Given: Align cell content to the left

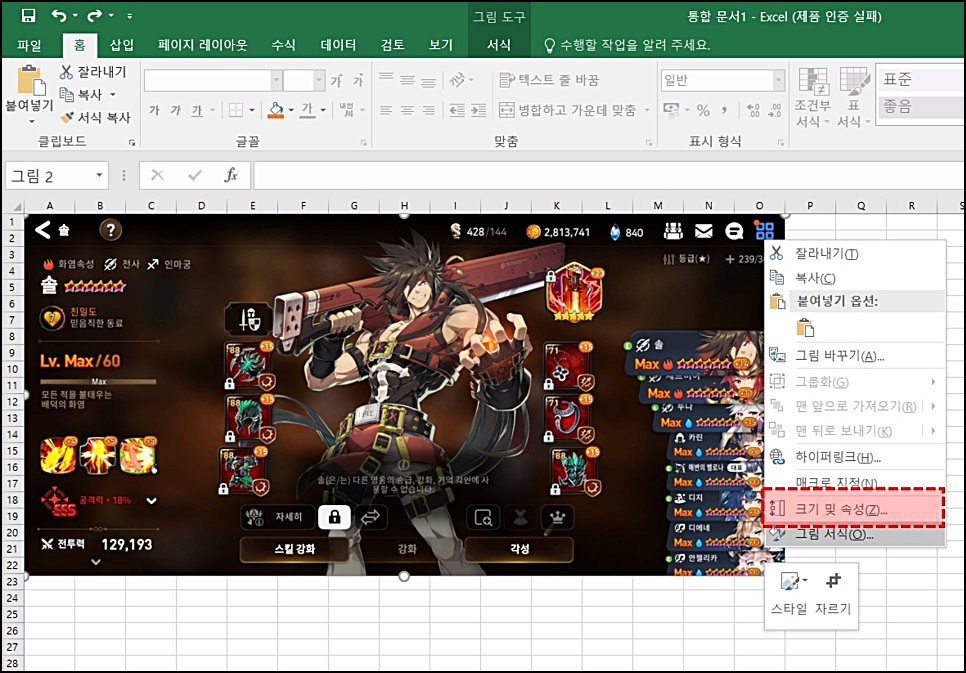Looking at the screenshot, I should coord(386,110).
